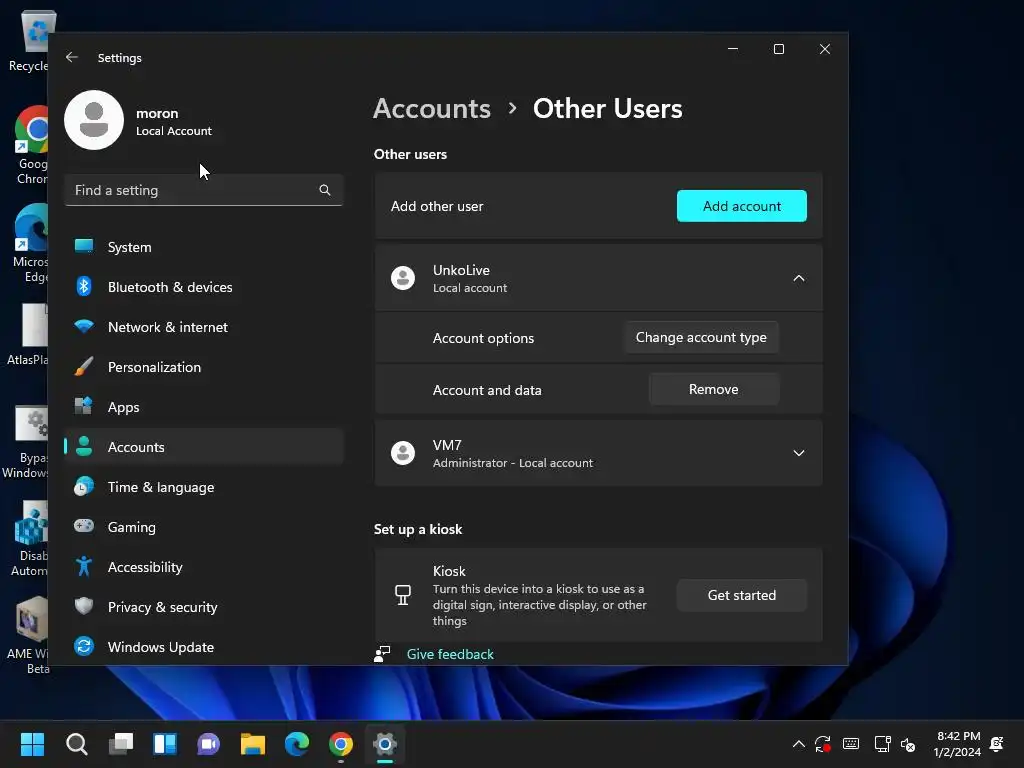Click the Add account button
The width and height of the screenshot is (1024, 768).
pyautogui.click(x=741, y=206)
